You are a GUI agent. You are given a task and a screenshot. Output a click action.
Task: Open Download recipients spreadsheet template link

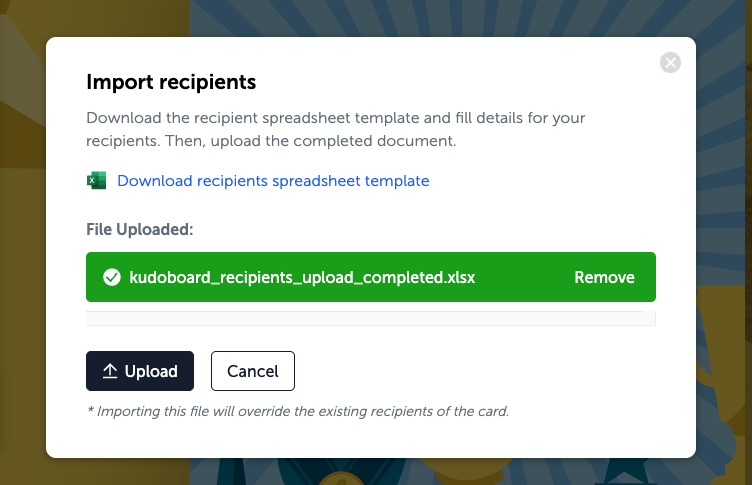tap(273, 181)
